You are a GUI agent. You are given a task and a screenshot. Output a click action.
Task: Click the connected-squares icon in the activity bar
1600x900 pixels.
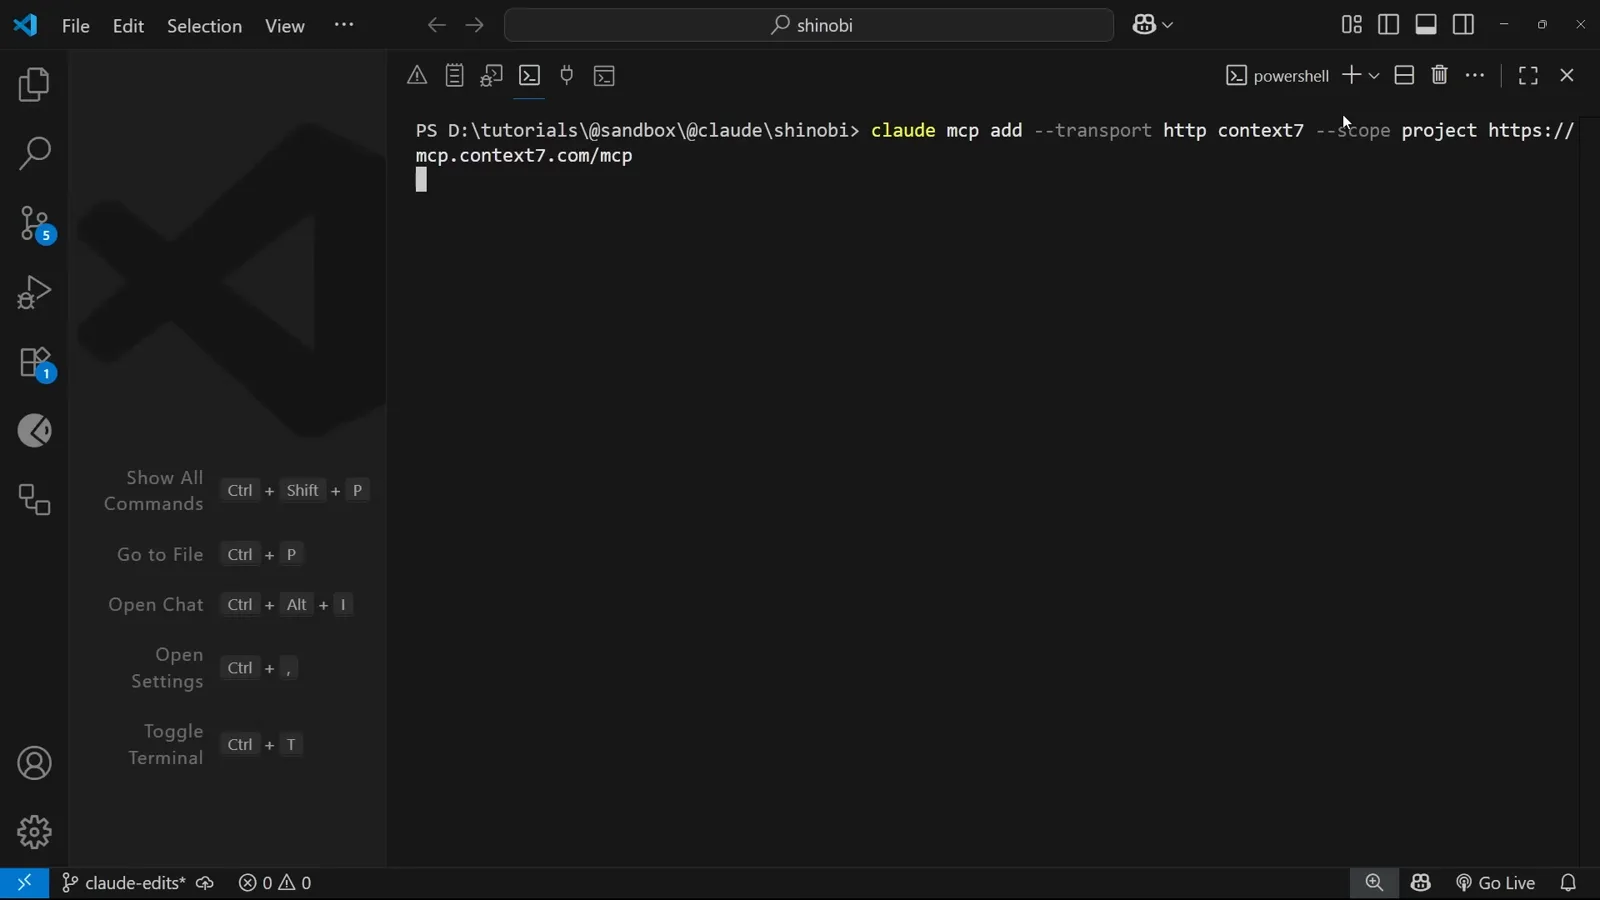pos(34,500)
